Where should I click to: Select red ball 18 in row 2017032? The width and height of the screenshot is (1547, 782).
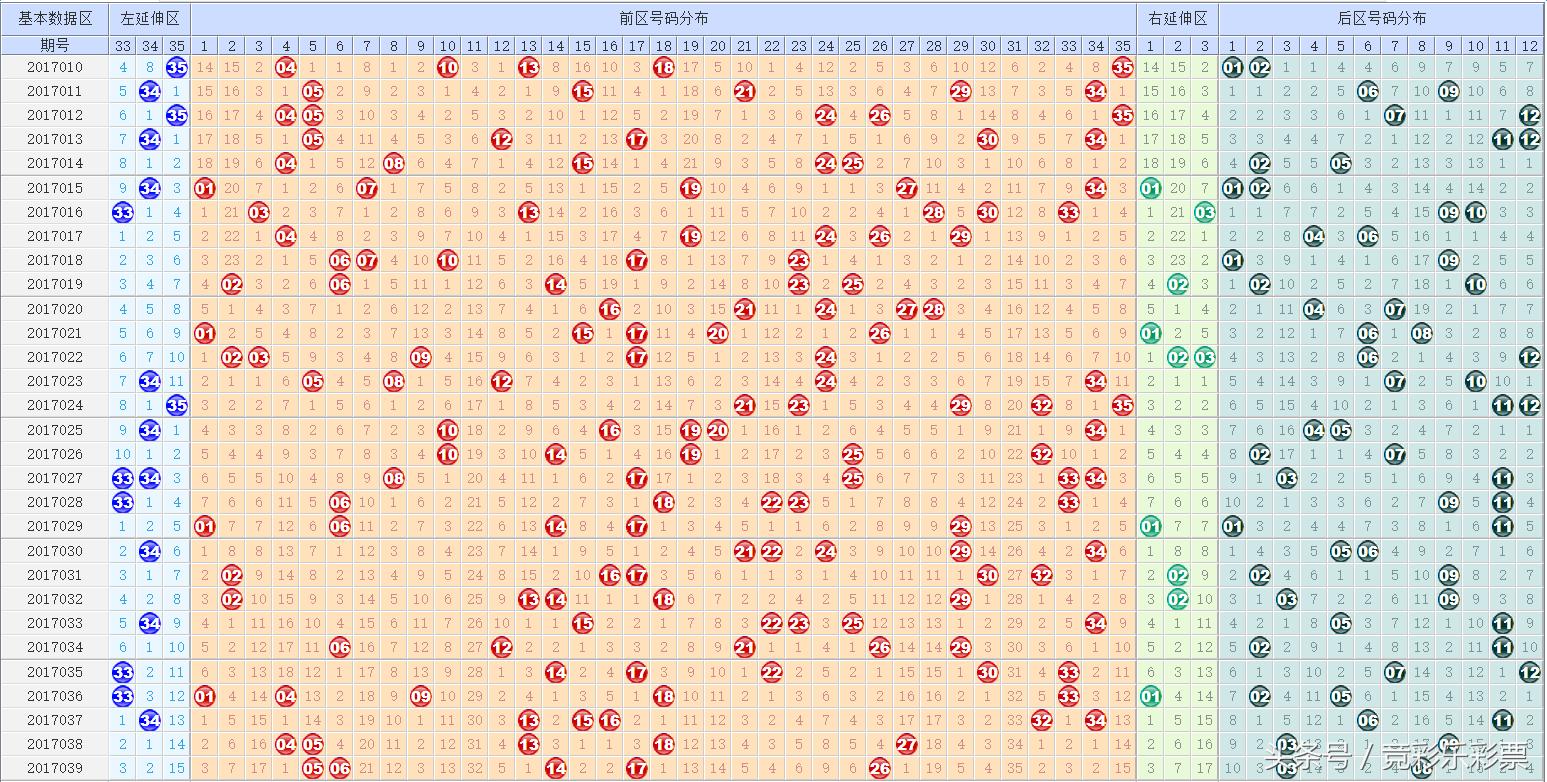[664, 599]
